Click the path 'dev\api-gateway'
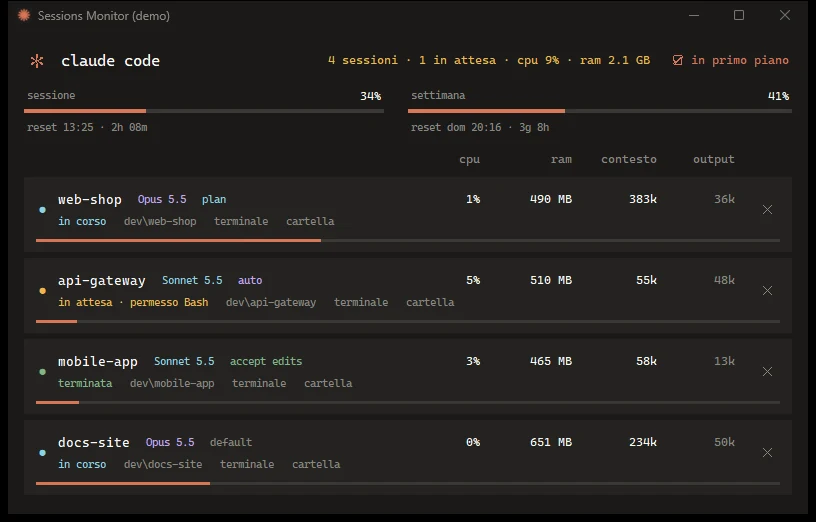The image size is (816, 522). point(271,302)
